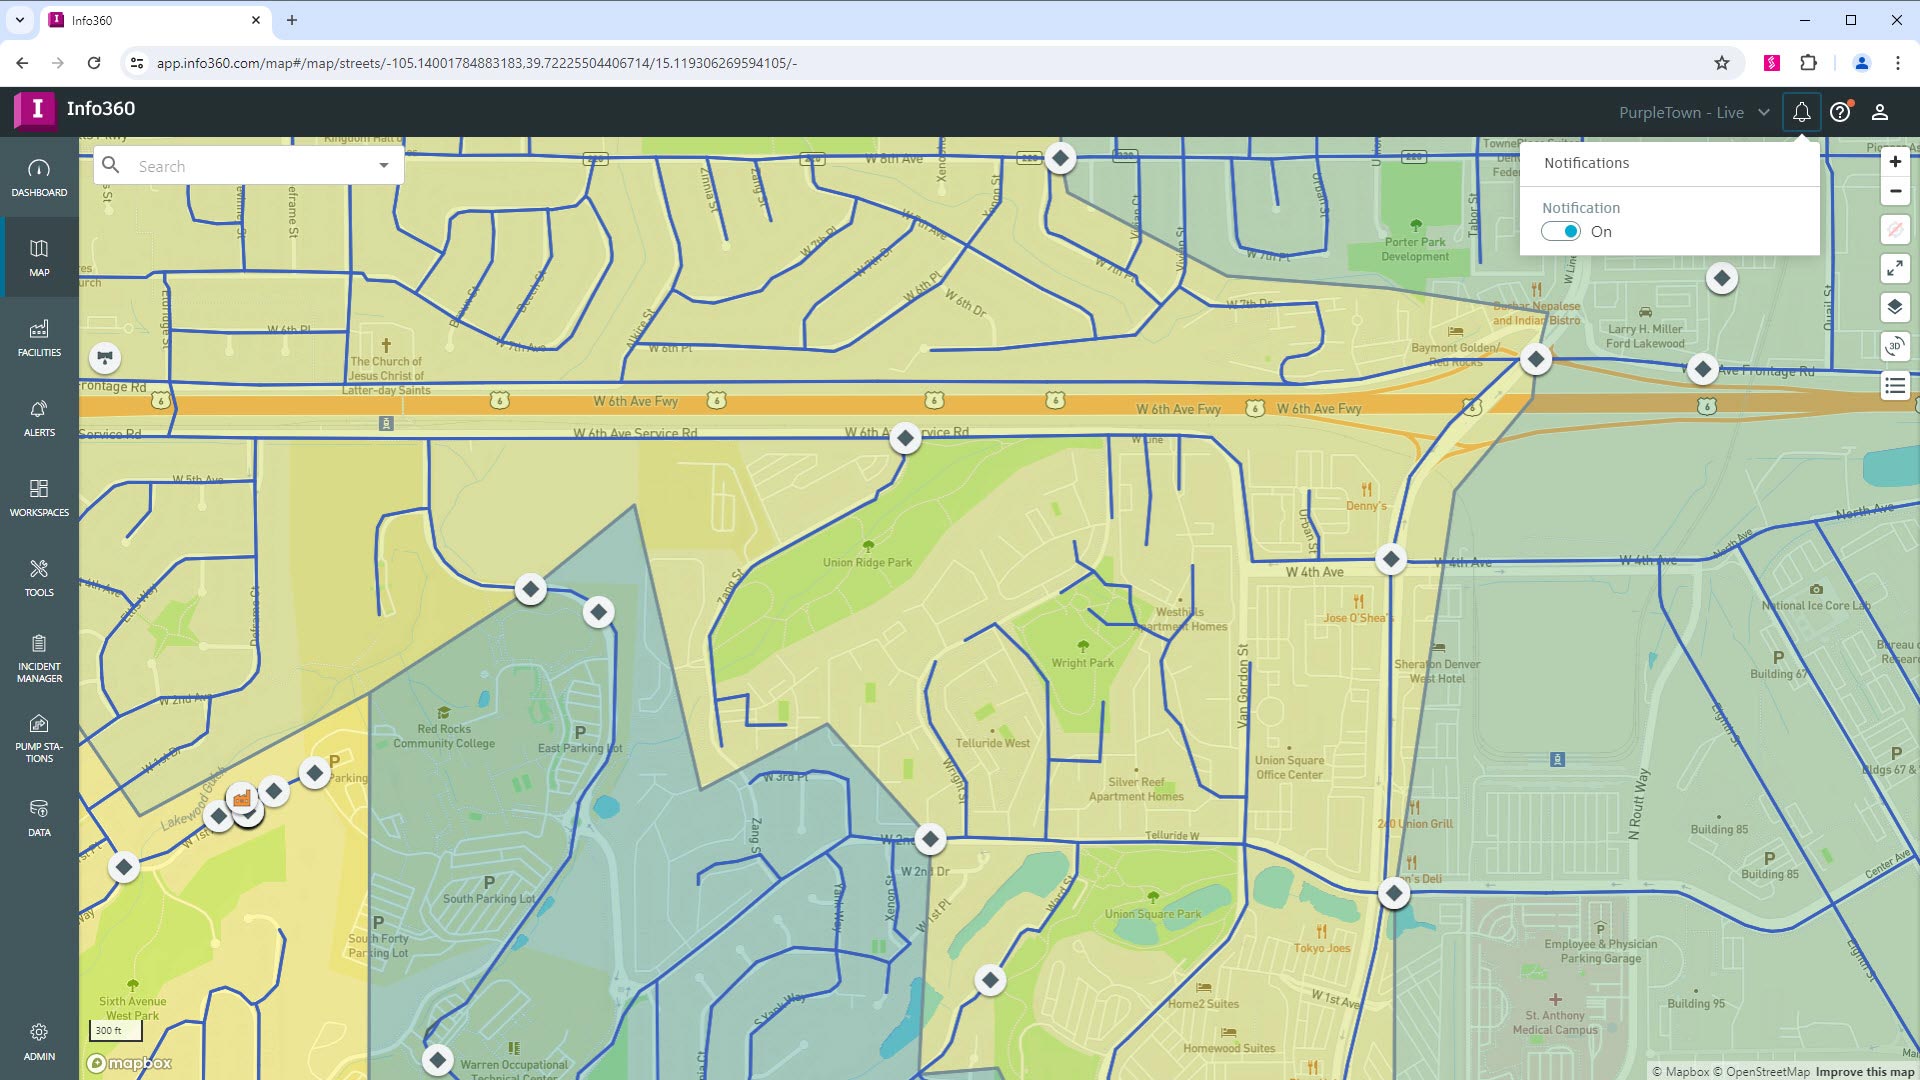Open the help question mark icon
The width and height of the screenshot is (1920, 1080).
pyautogui.click(x=1840, y=113)
